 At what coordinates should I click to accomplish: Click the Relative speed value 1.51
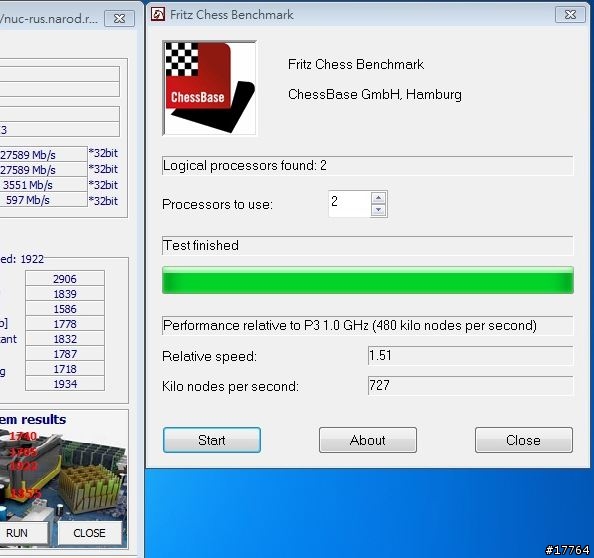coord(470,355)
